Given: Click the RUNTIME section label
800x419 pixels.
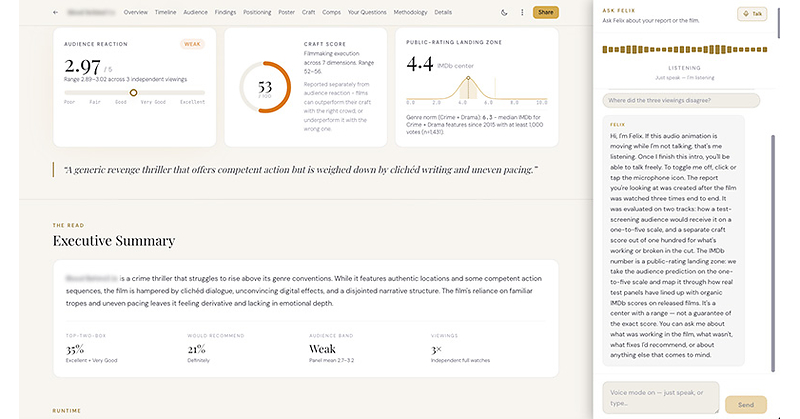Looking at the screenshot, I should [66, 411].
